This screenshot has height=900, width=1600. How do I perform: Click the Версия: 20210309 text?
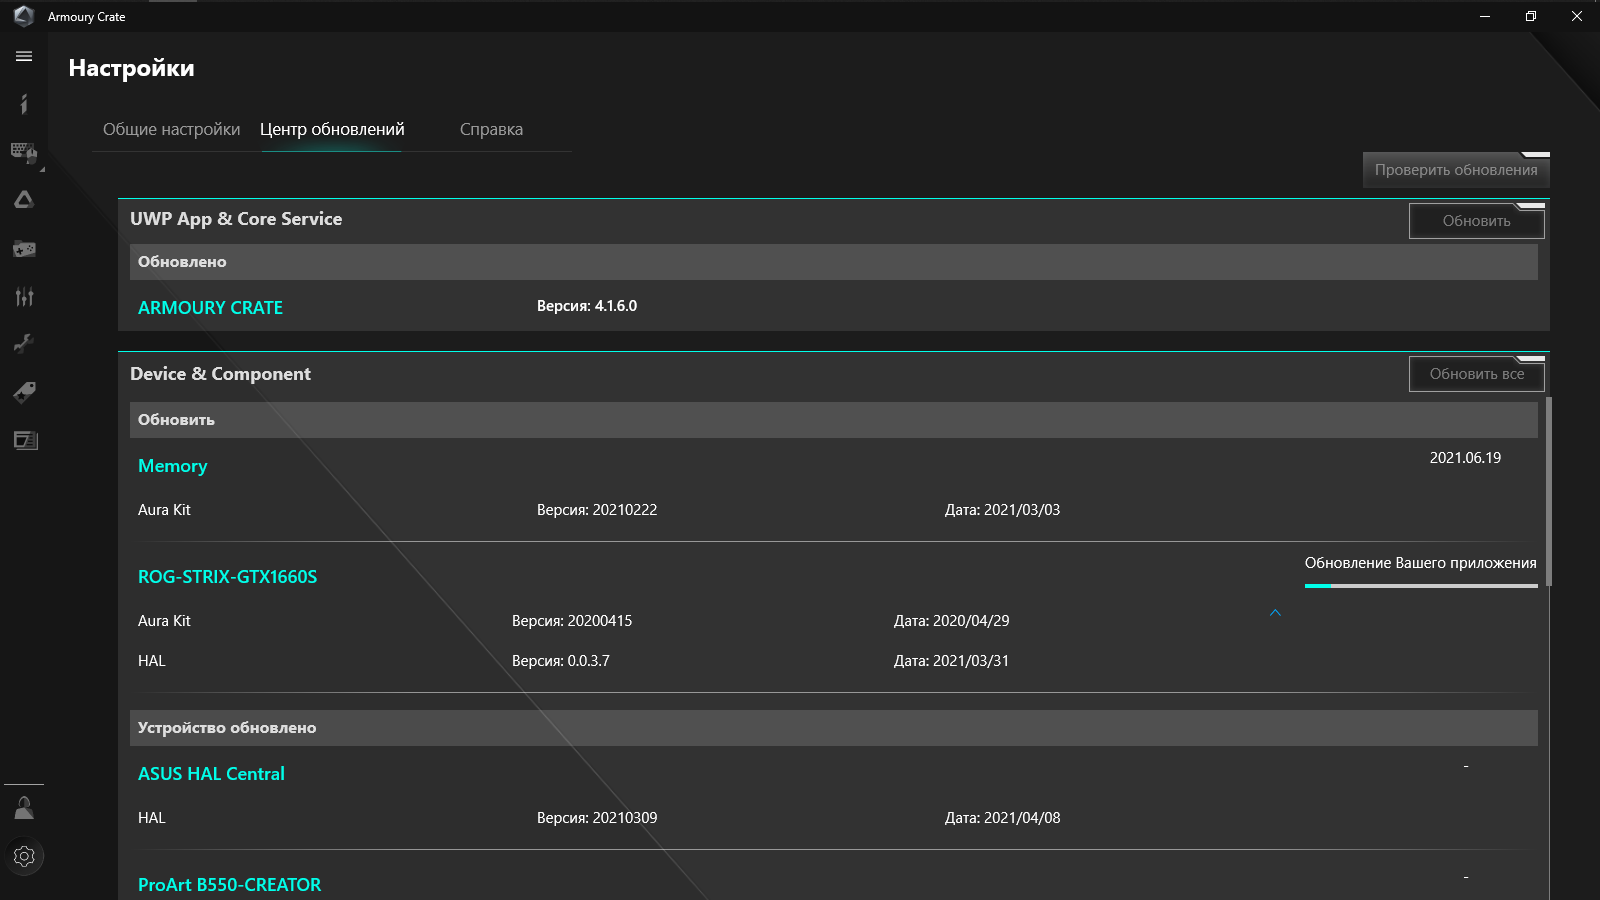click(597, 818)
